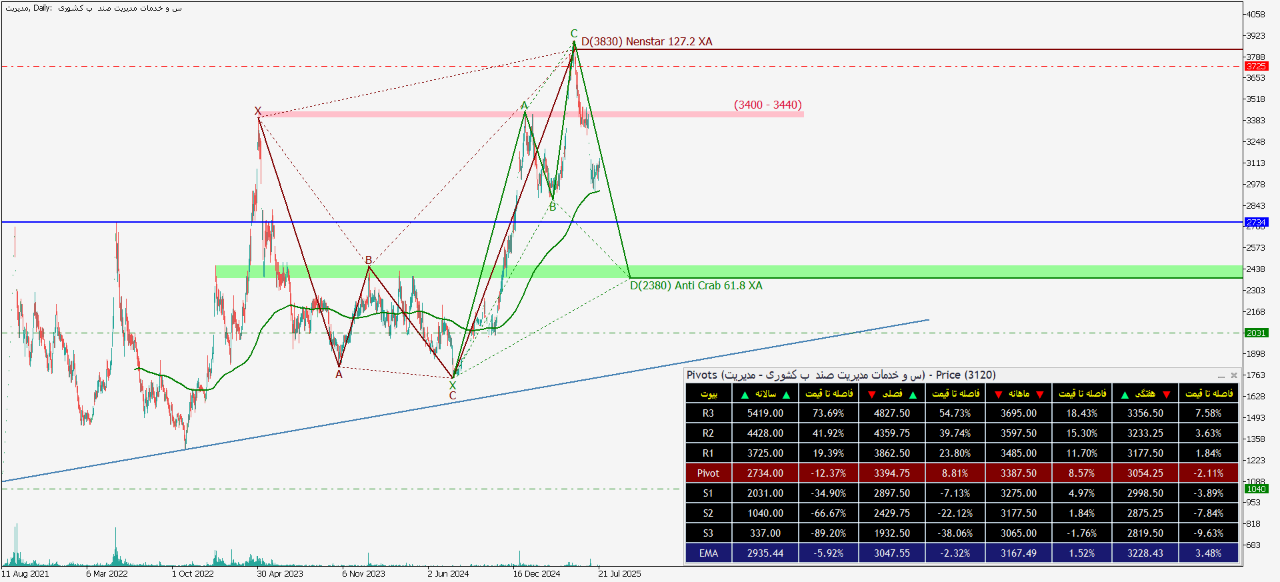Screen dimensions: 1280x582
Task: Click the 5419.00 yearly R3 cell
Action: point(766,412)
